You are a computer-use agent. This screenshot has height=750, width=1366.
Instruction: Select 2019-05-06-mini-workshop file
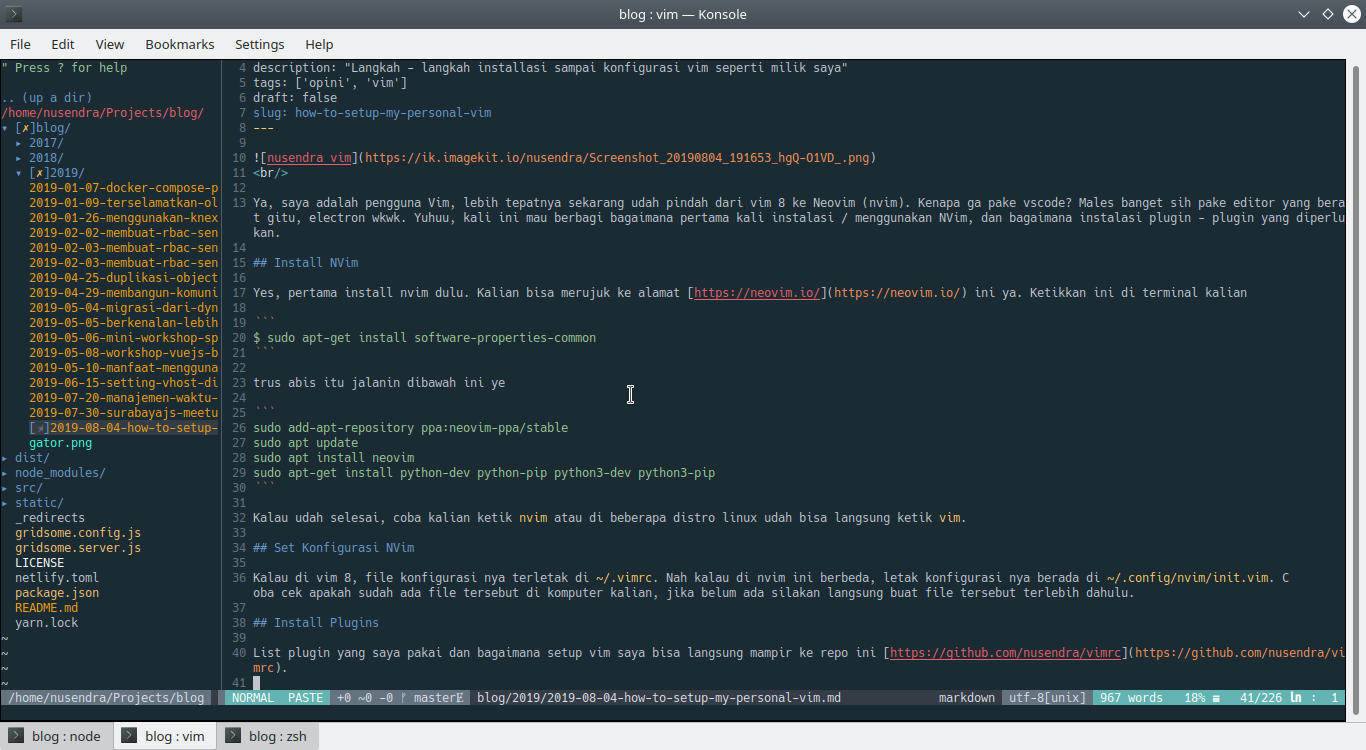coord(124,338)
